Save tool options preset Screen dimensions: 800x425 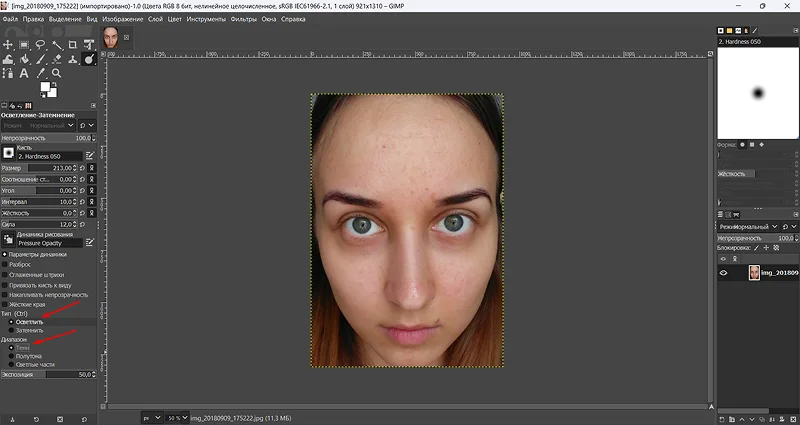point(12,419)
